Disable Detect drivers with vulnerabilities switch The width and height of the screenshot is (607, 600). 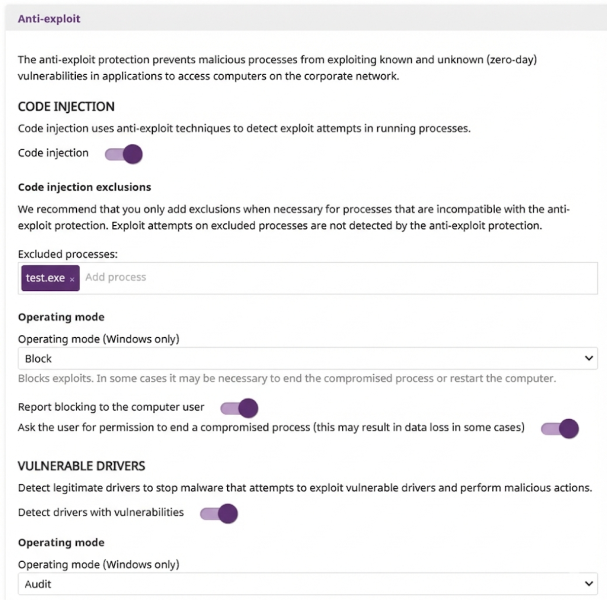219,514
